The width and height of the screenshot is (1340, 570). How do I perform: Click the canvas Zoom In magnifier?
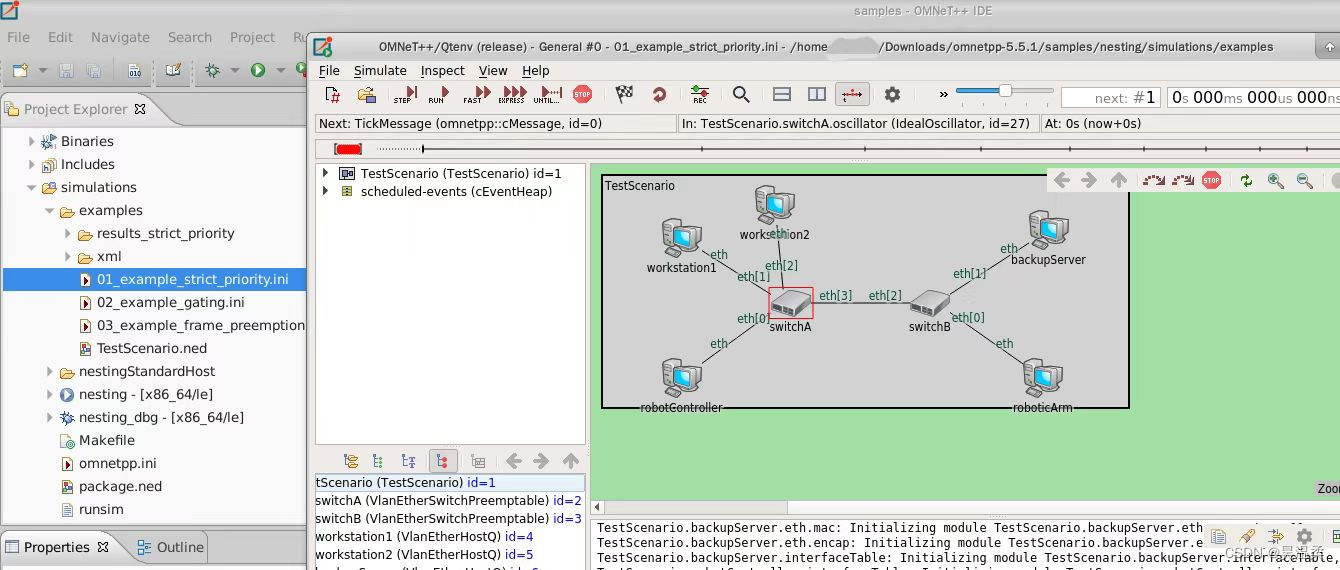1275,180
